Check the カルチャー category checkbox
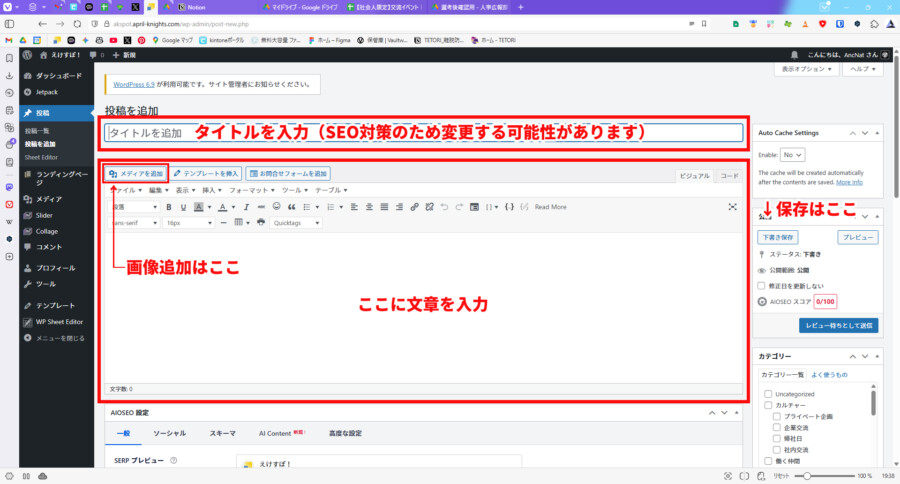The width and height of the screenshot is (900, 484). pos(768,405)
